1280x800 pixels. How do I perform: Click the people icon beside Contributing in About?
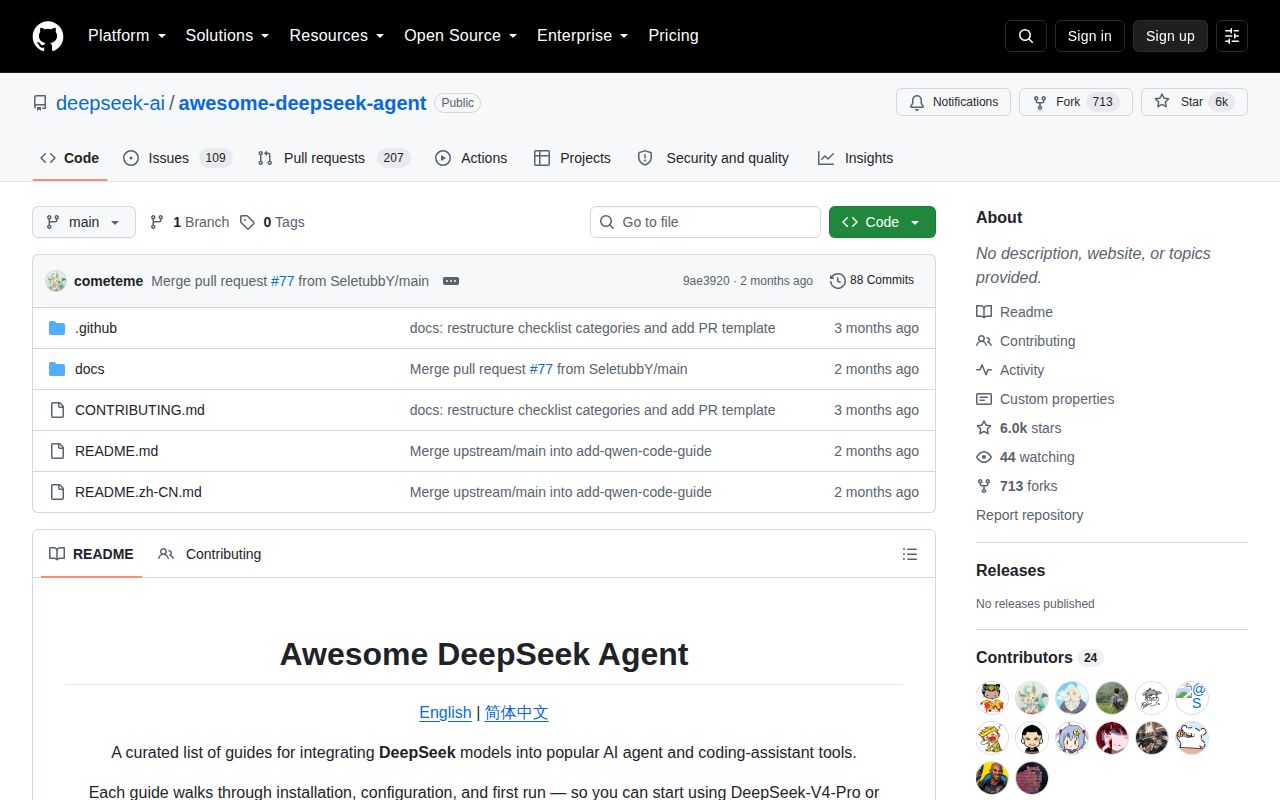click(984, 341)
